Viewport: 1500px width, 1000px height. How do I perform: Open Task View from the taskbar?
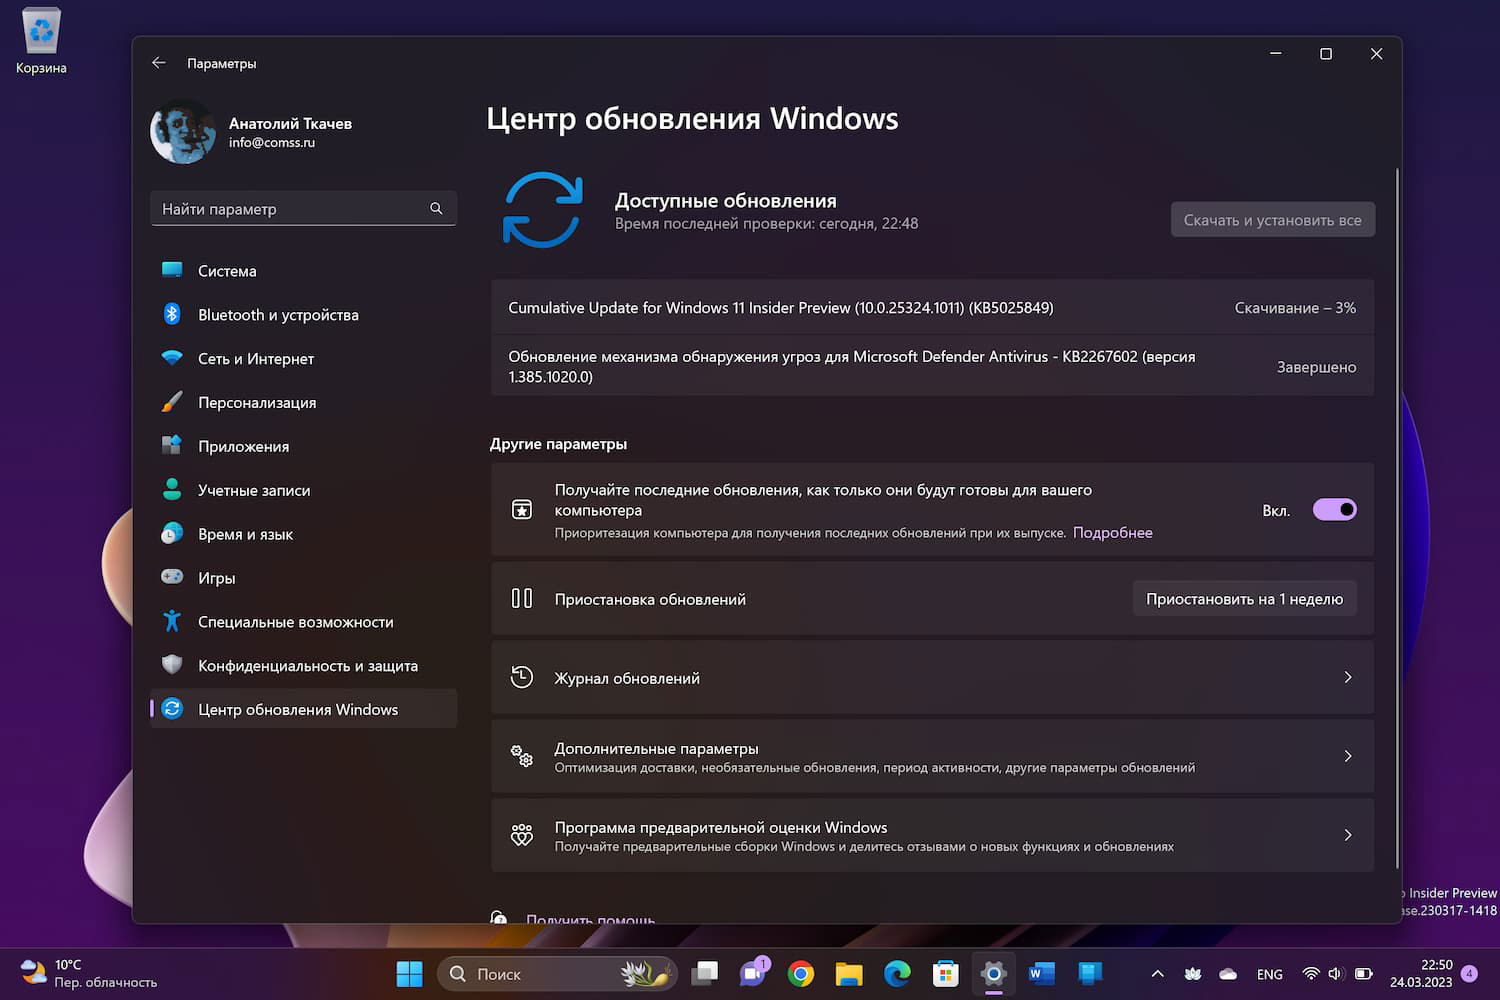click(706, 974)
